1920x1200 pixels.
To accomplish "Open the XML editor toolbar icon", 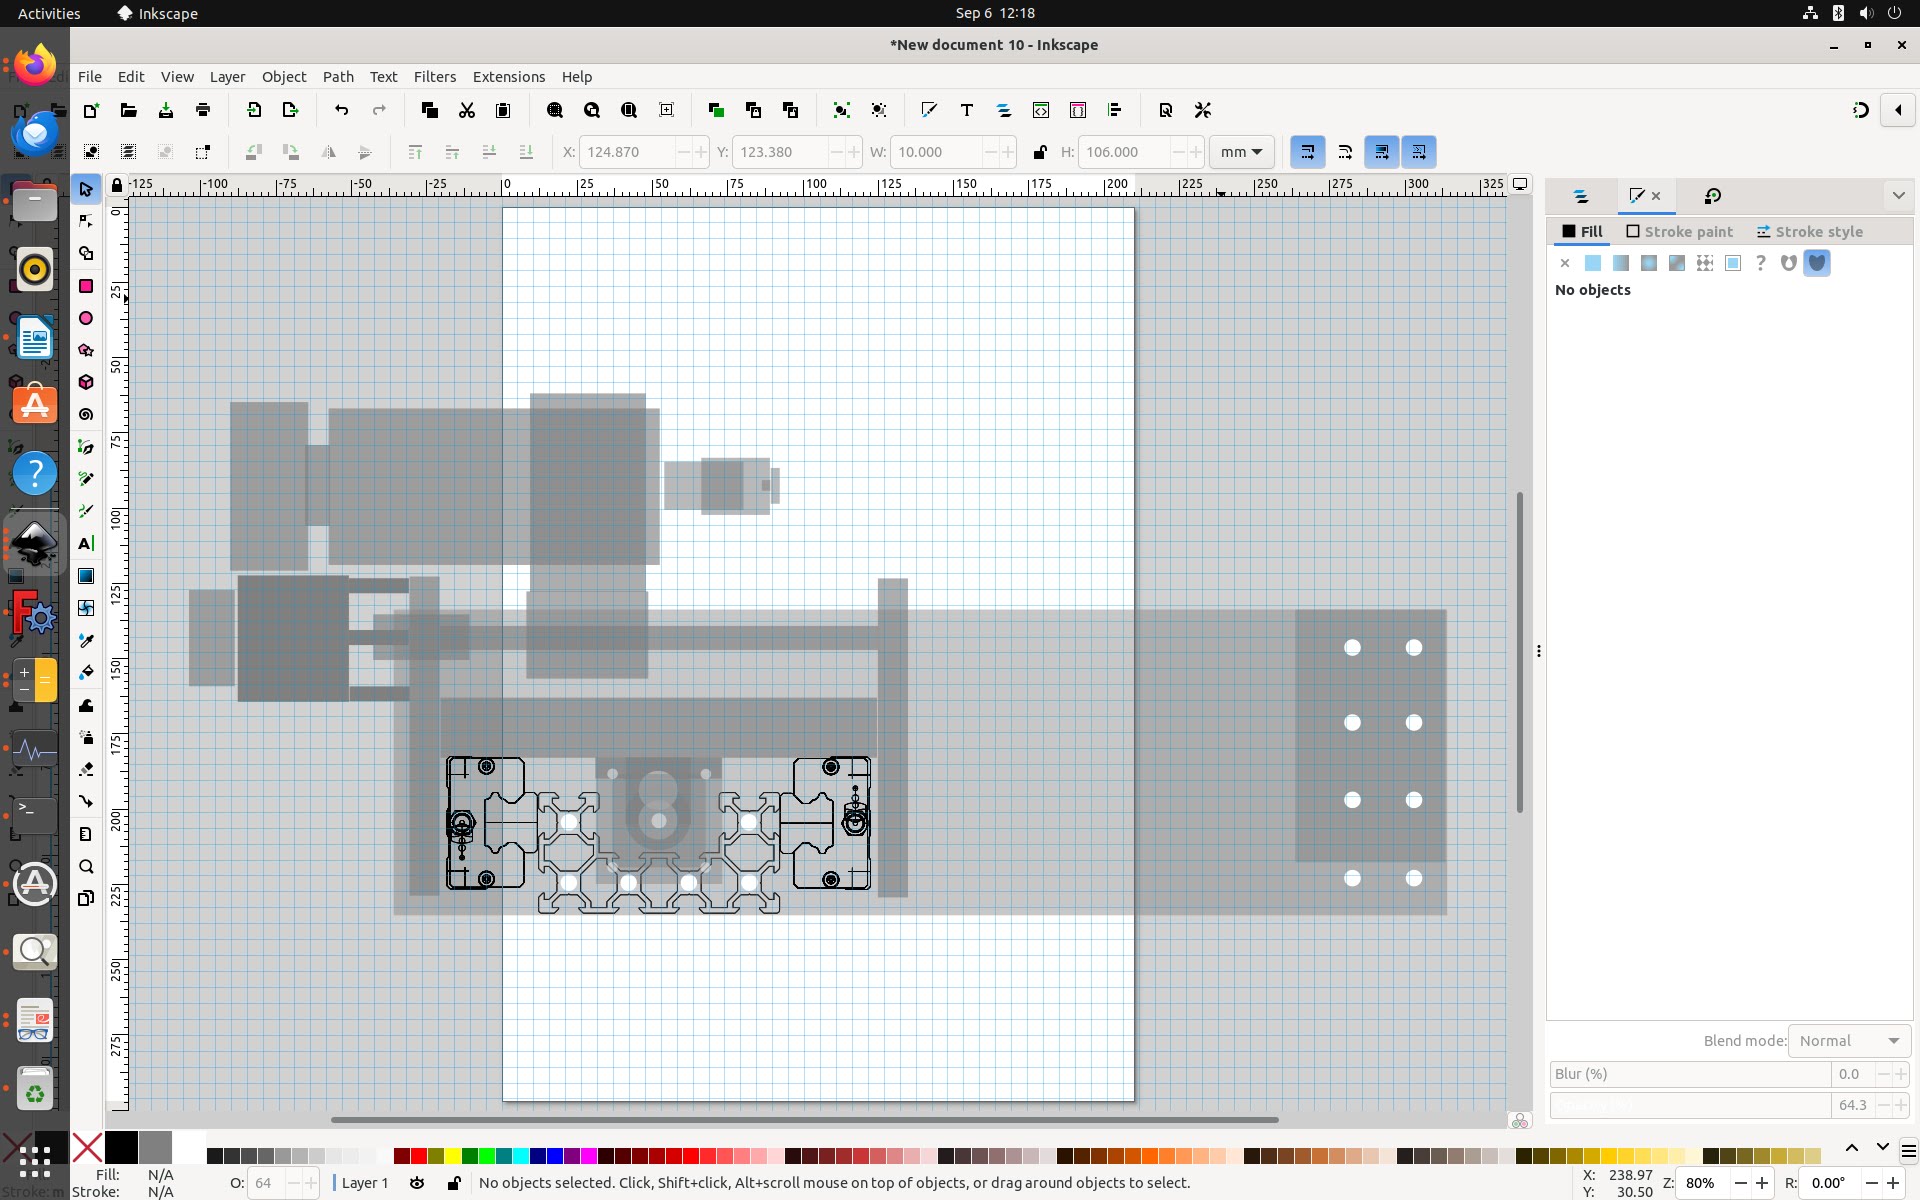I will pyautogui.click(x=1041, y=110).
